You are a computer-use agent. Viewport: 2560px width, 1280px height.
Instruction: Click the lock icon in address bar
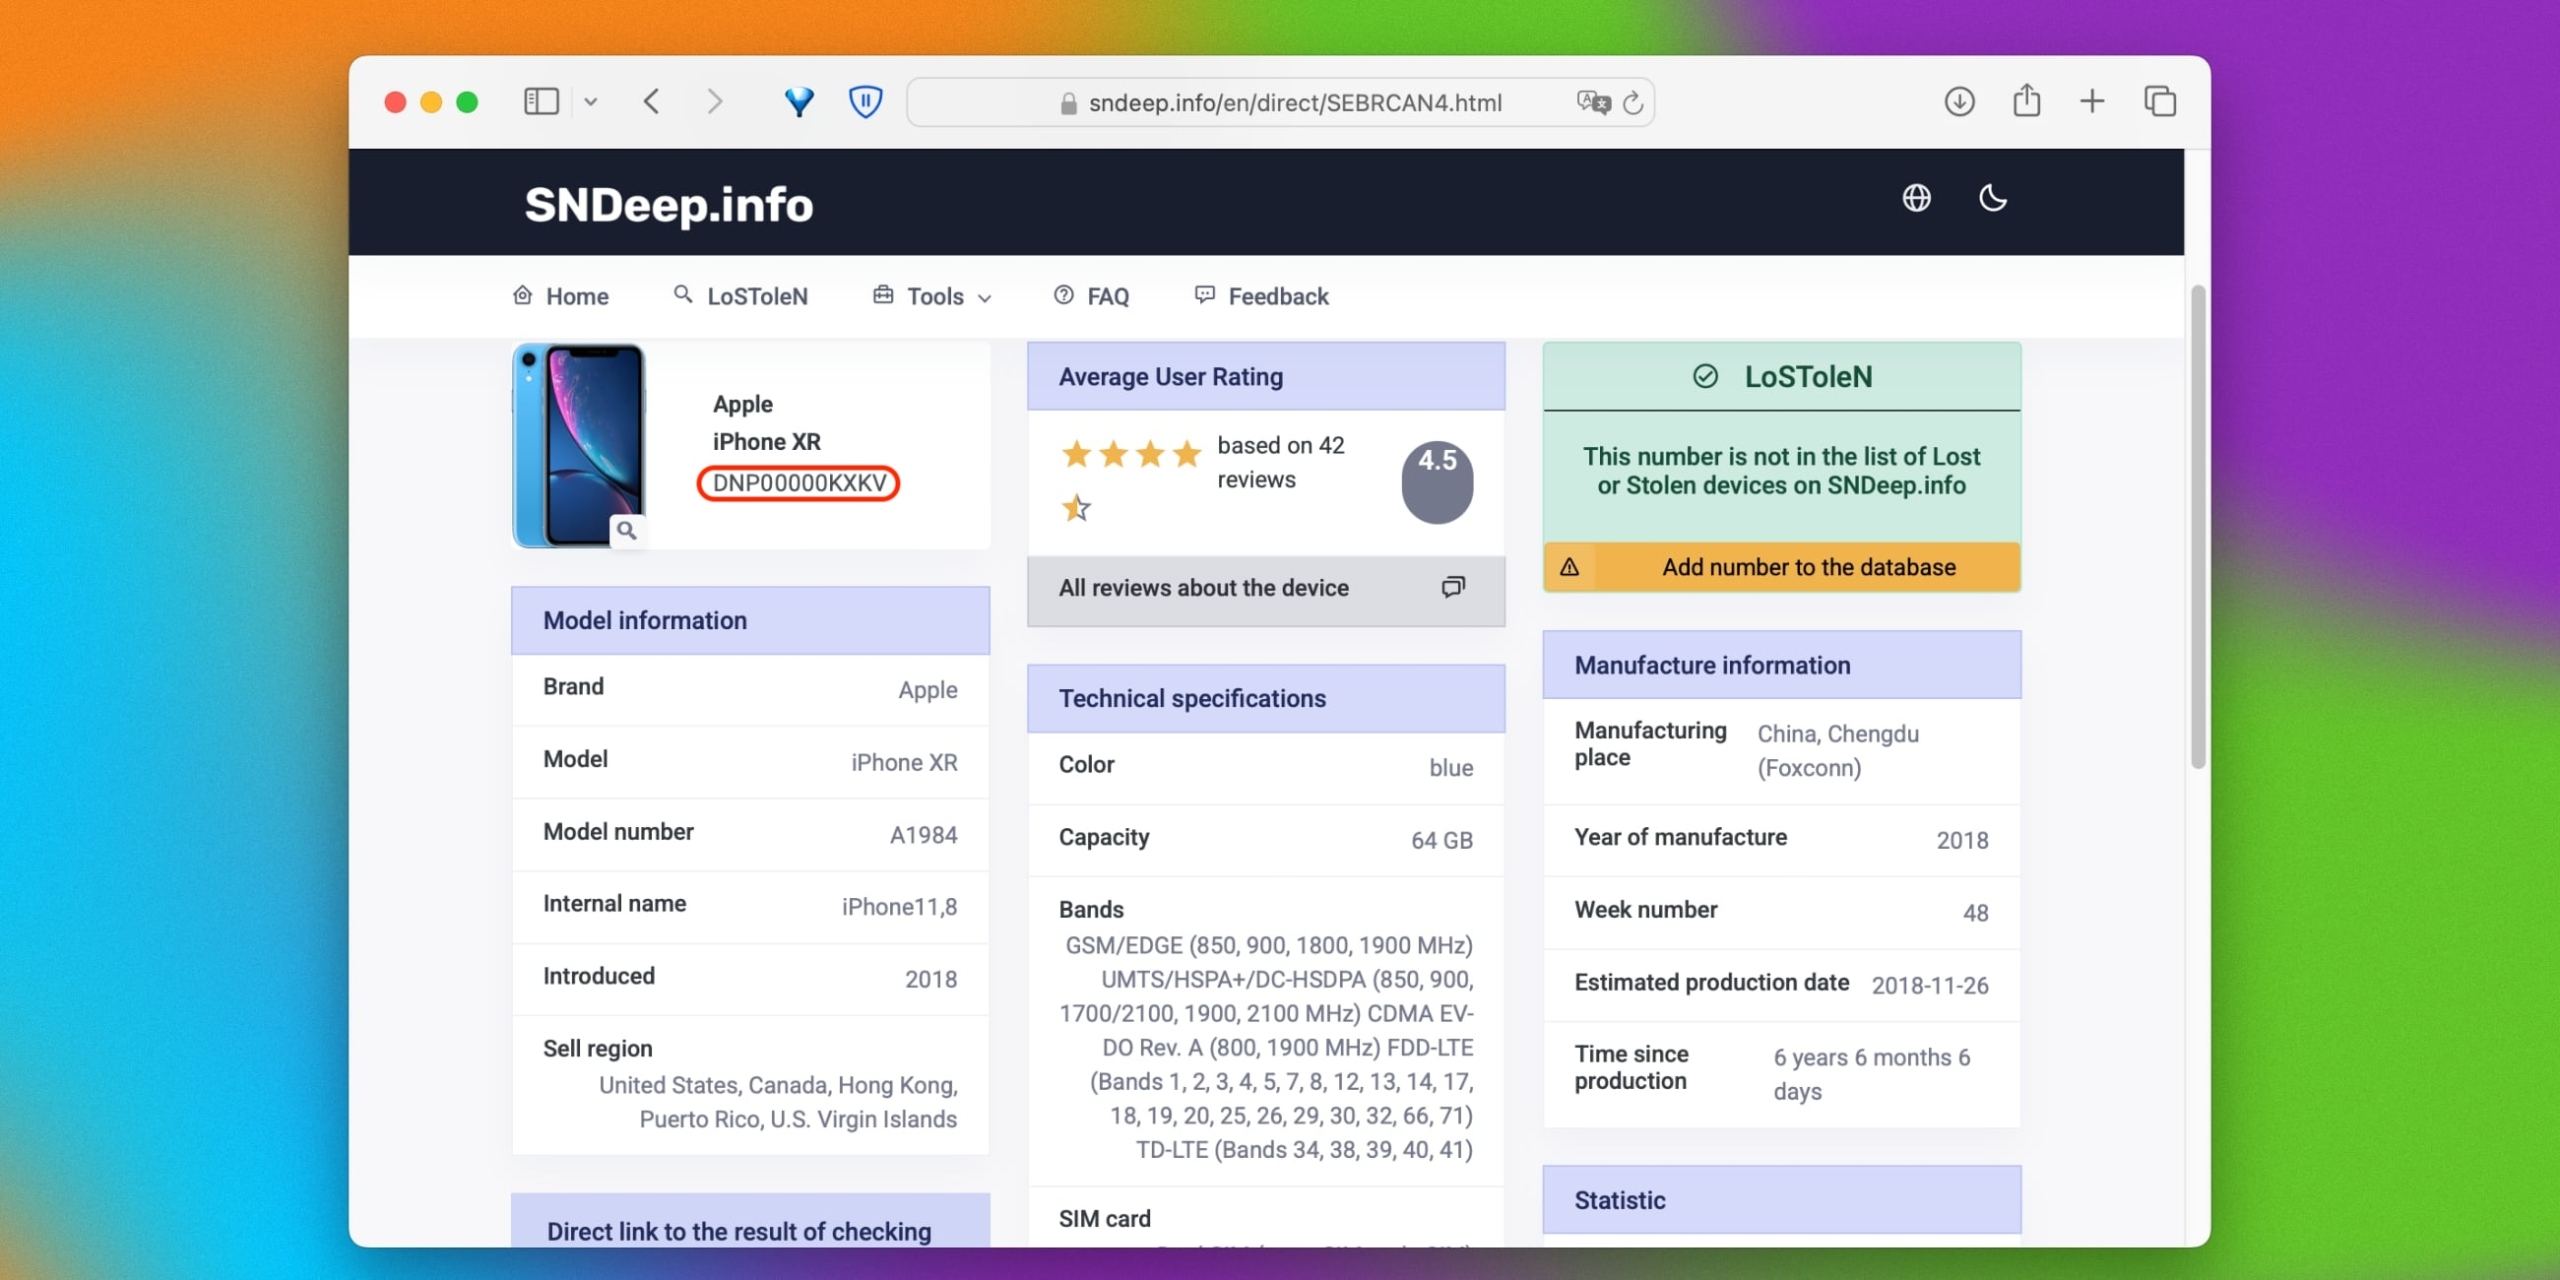coord(1068,103)
